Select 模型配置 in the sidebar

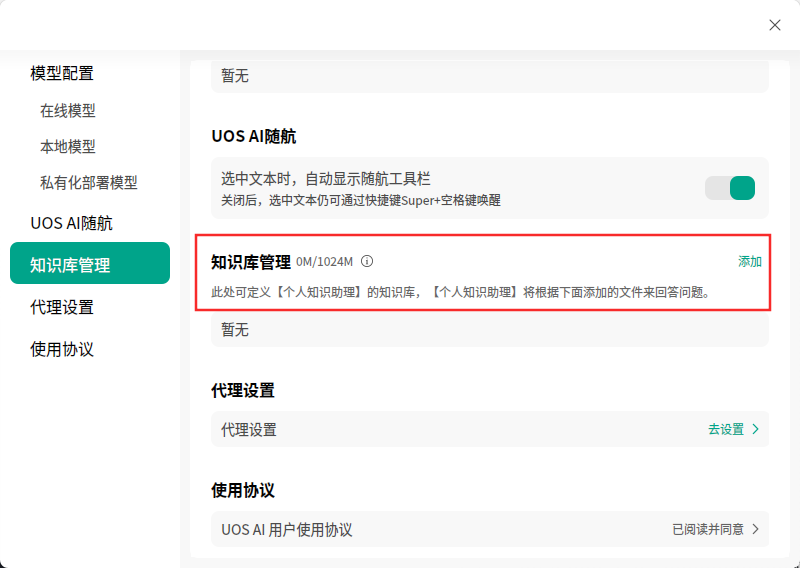62,73
